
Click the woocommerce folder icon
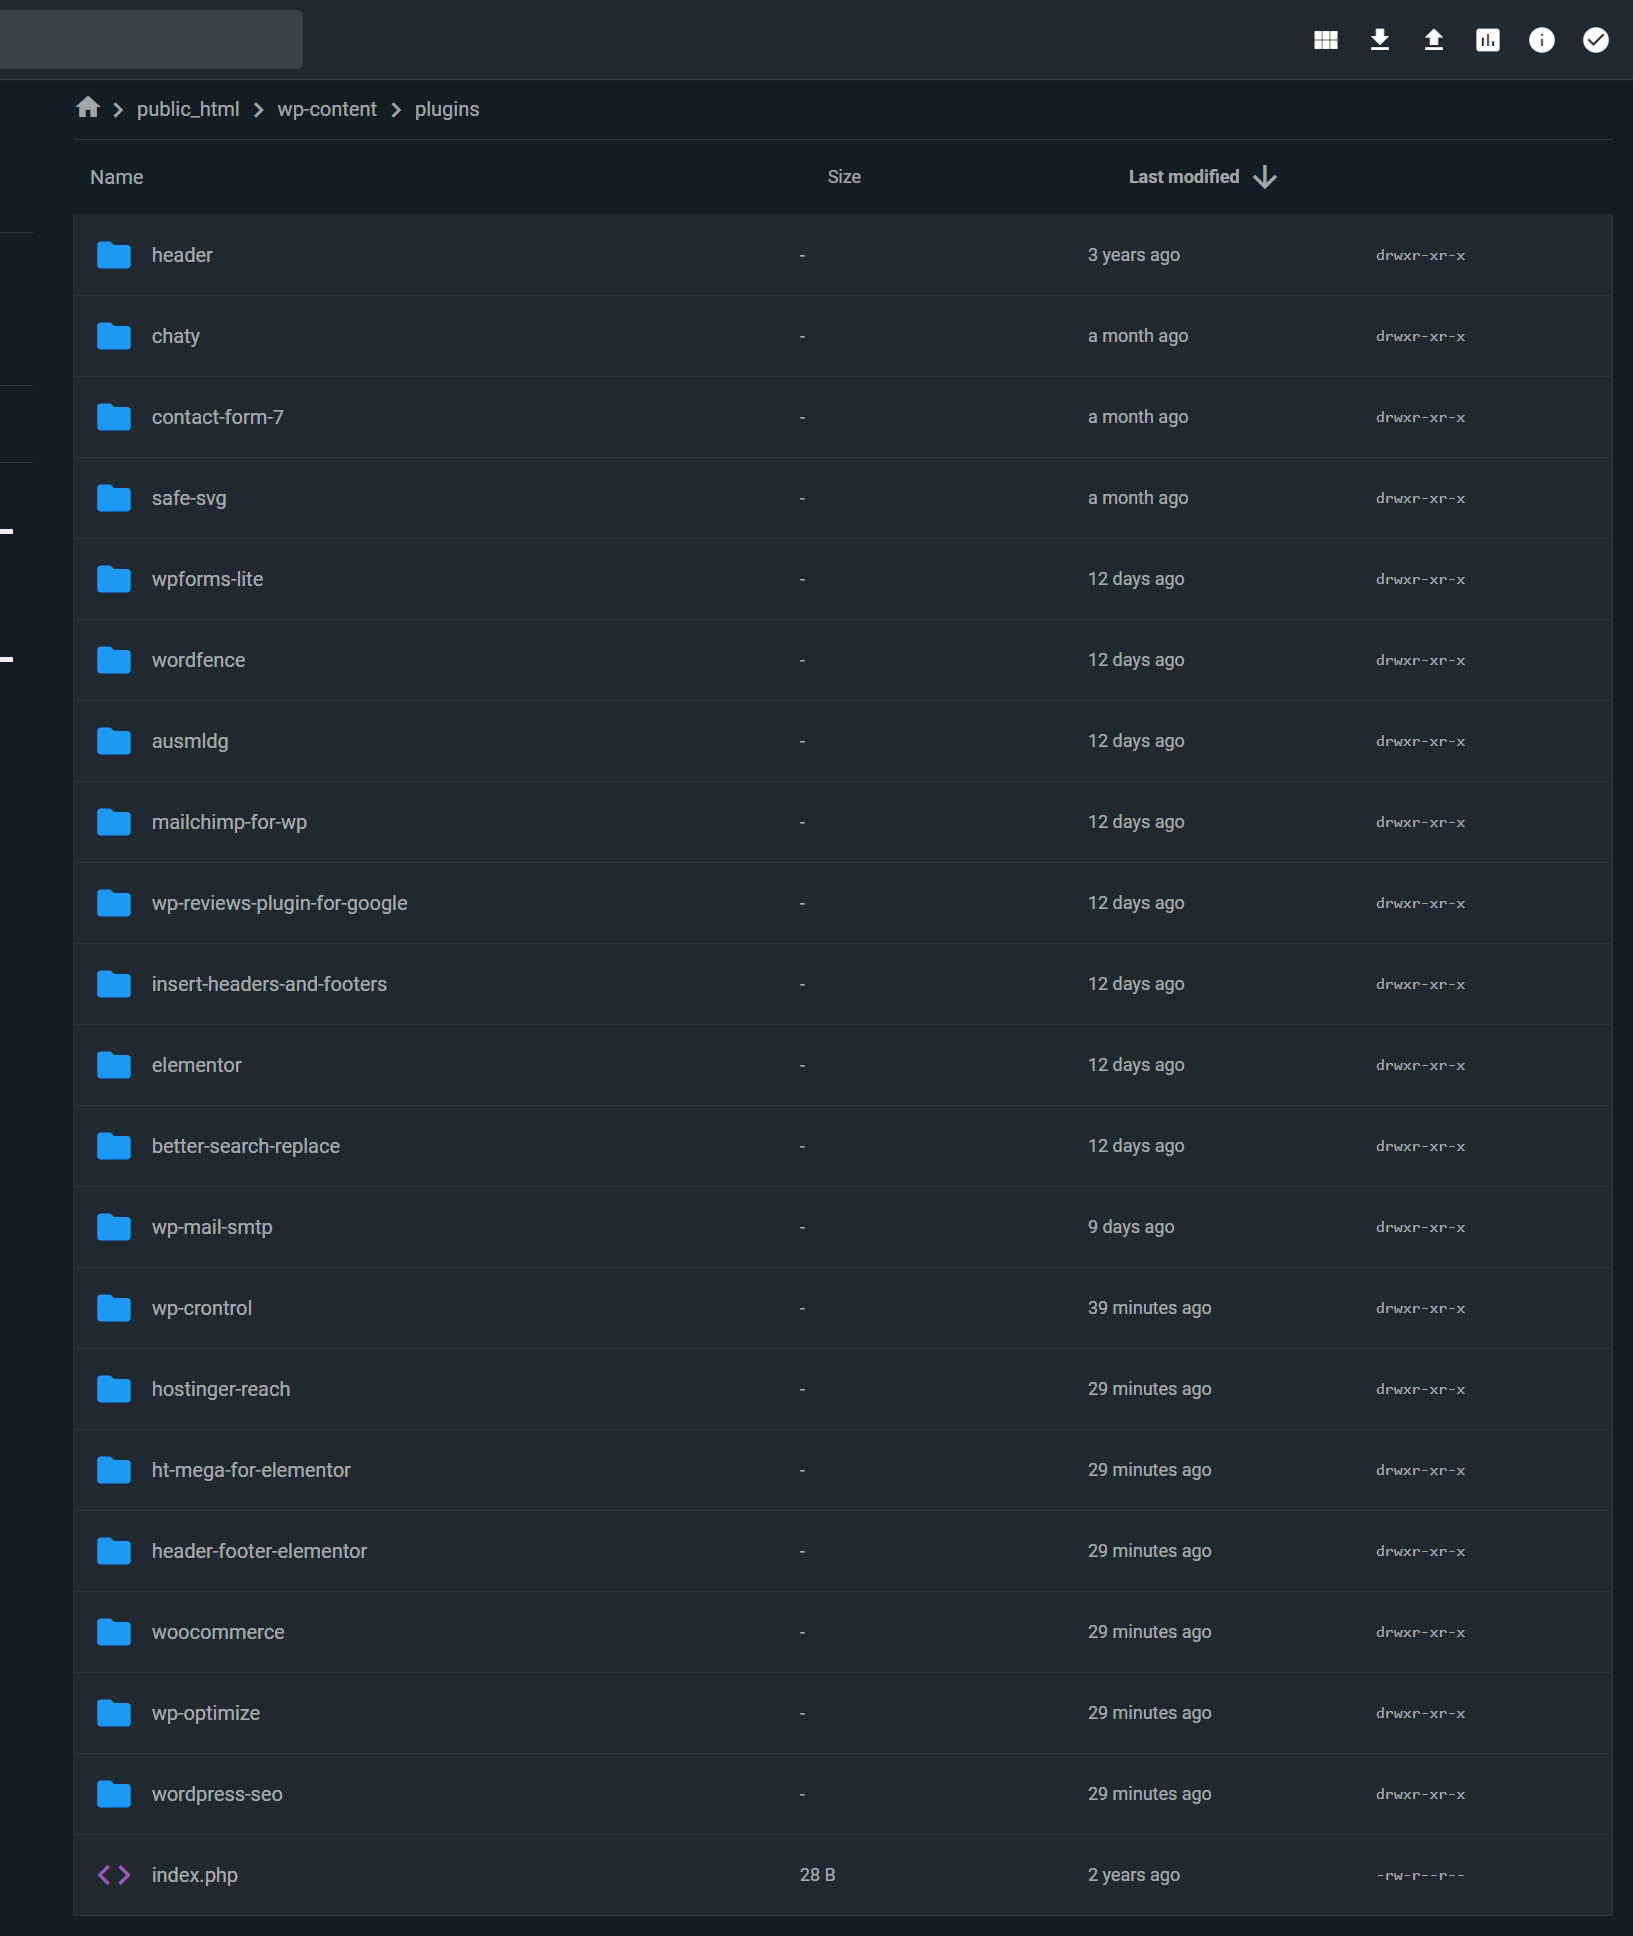tap(114, 1632)
